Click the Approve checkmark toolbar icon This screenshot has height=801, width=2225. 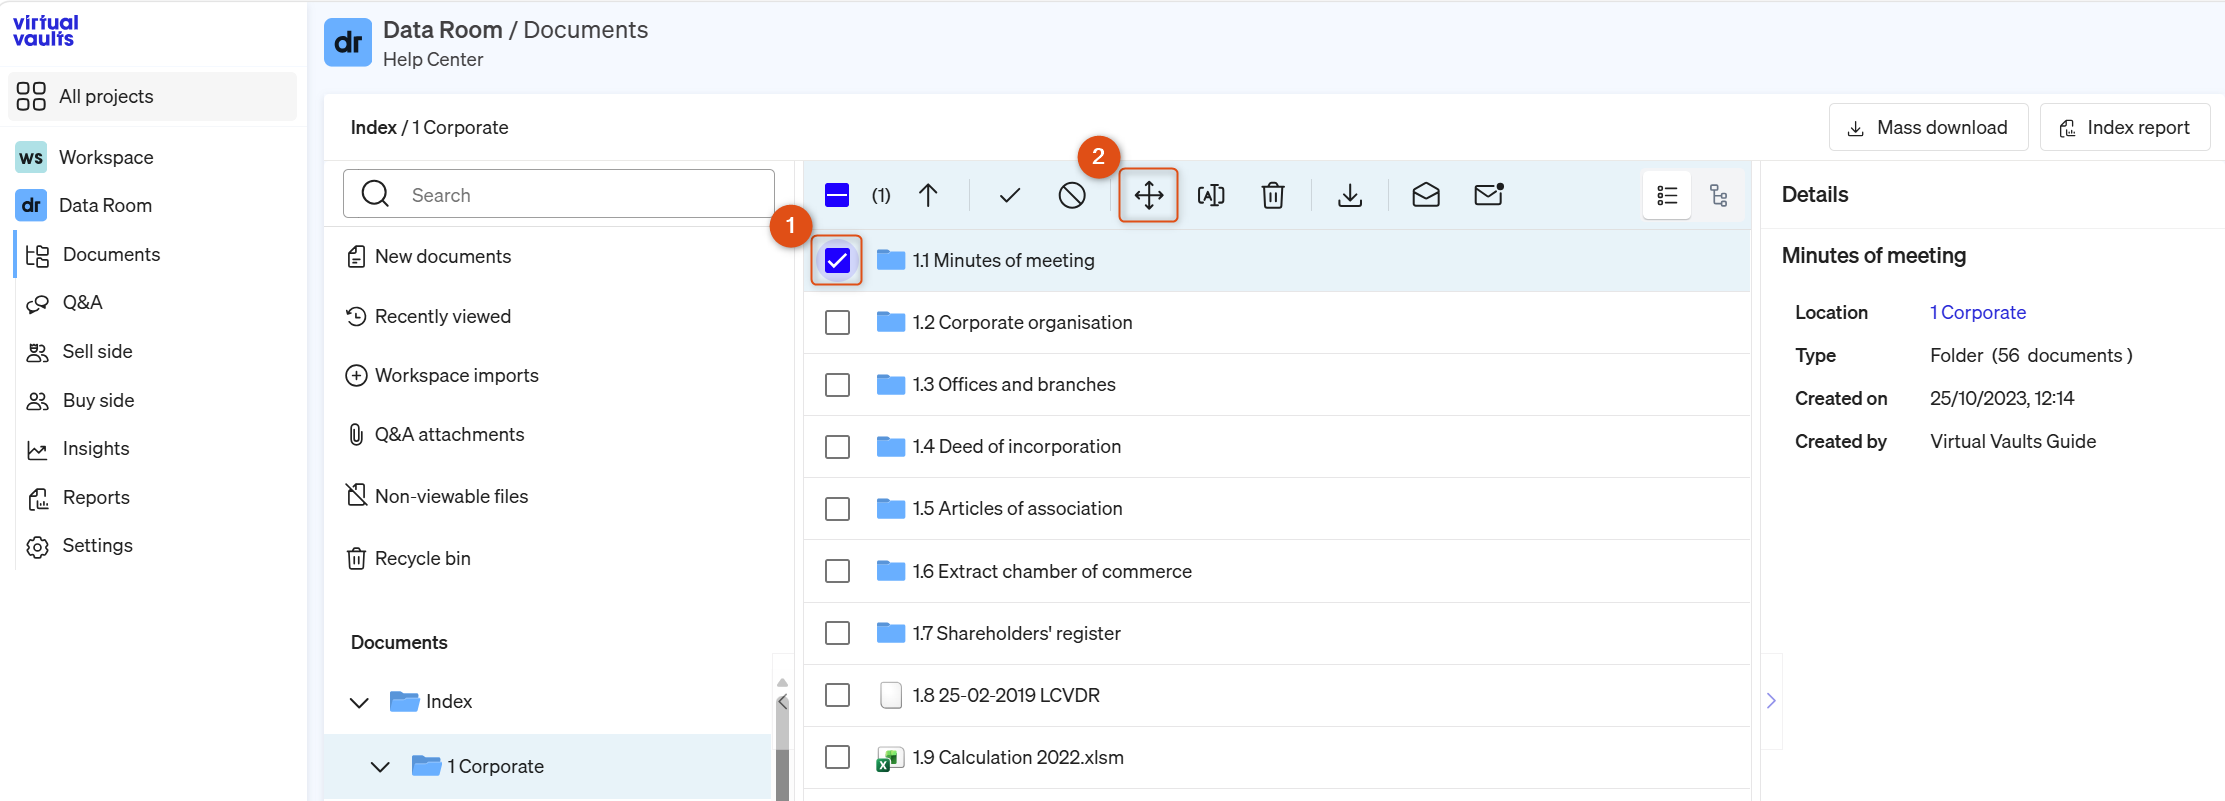pyautogui.click(x=1010, y=195)
